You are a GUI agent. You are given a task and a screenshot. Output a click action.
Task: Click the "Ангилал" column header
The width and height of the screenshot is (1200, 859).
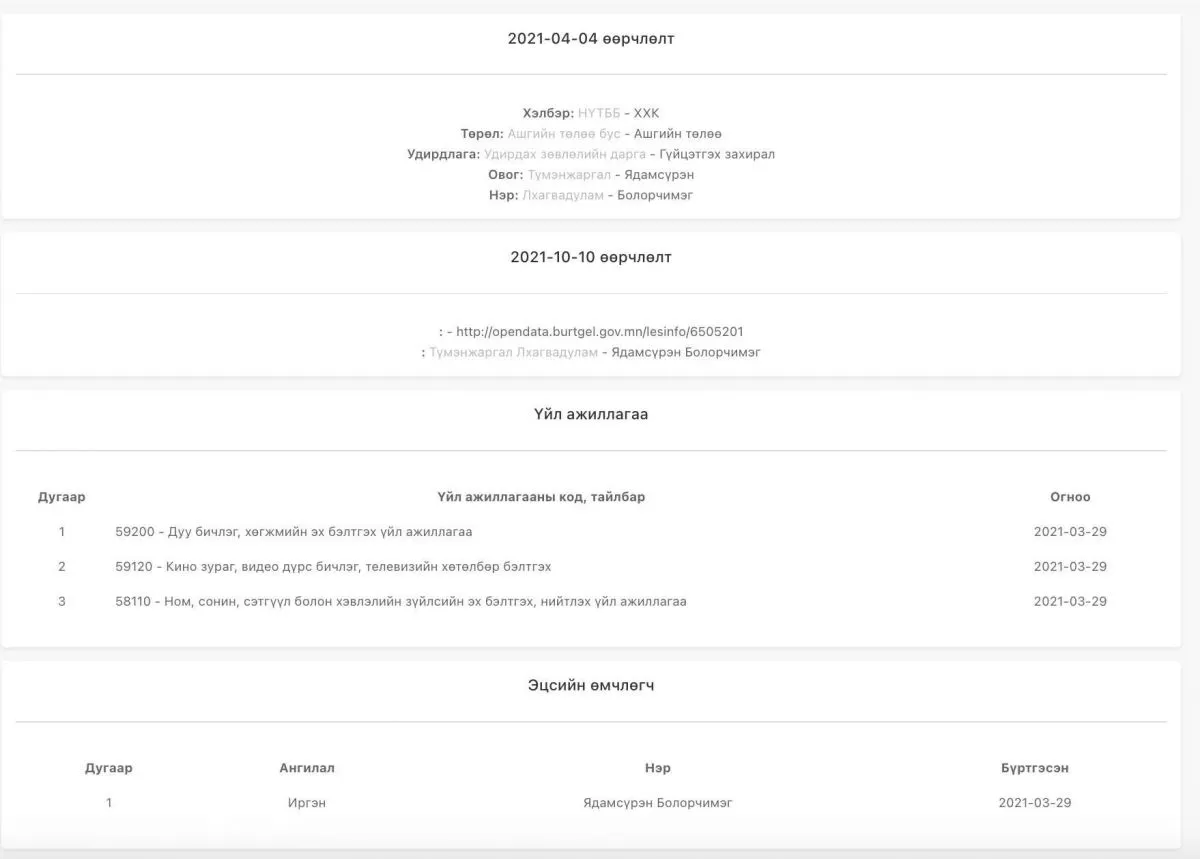(307, 768)
